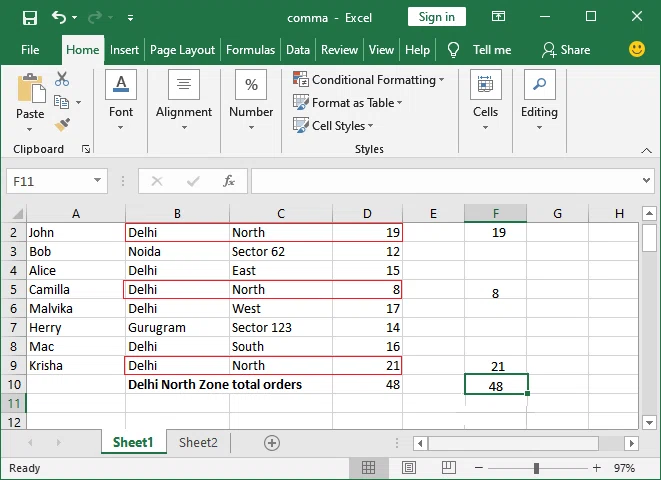
Task: Open Ribbon Display Options icon
Action: [498, 16]
